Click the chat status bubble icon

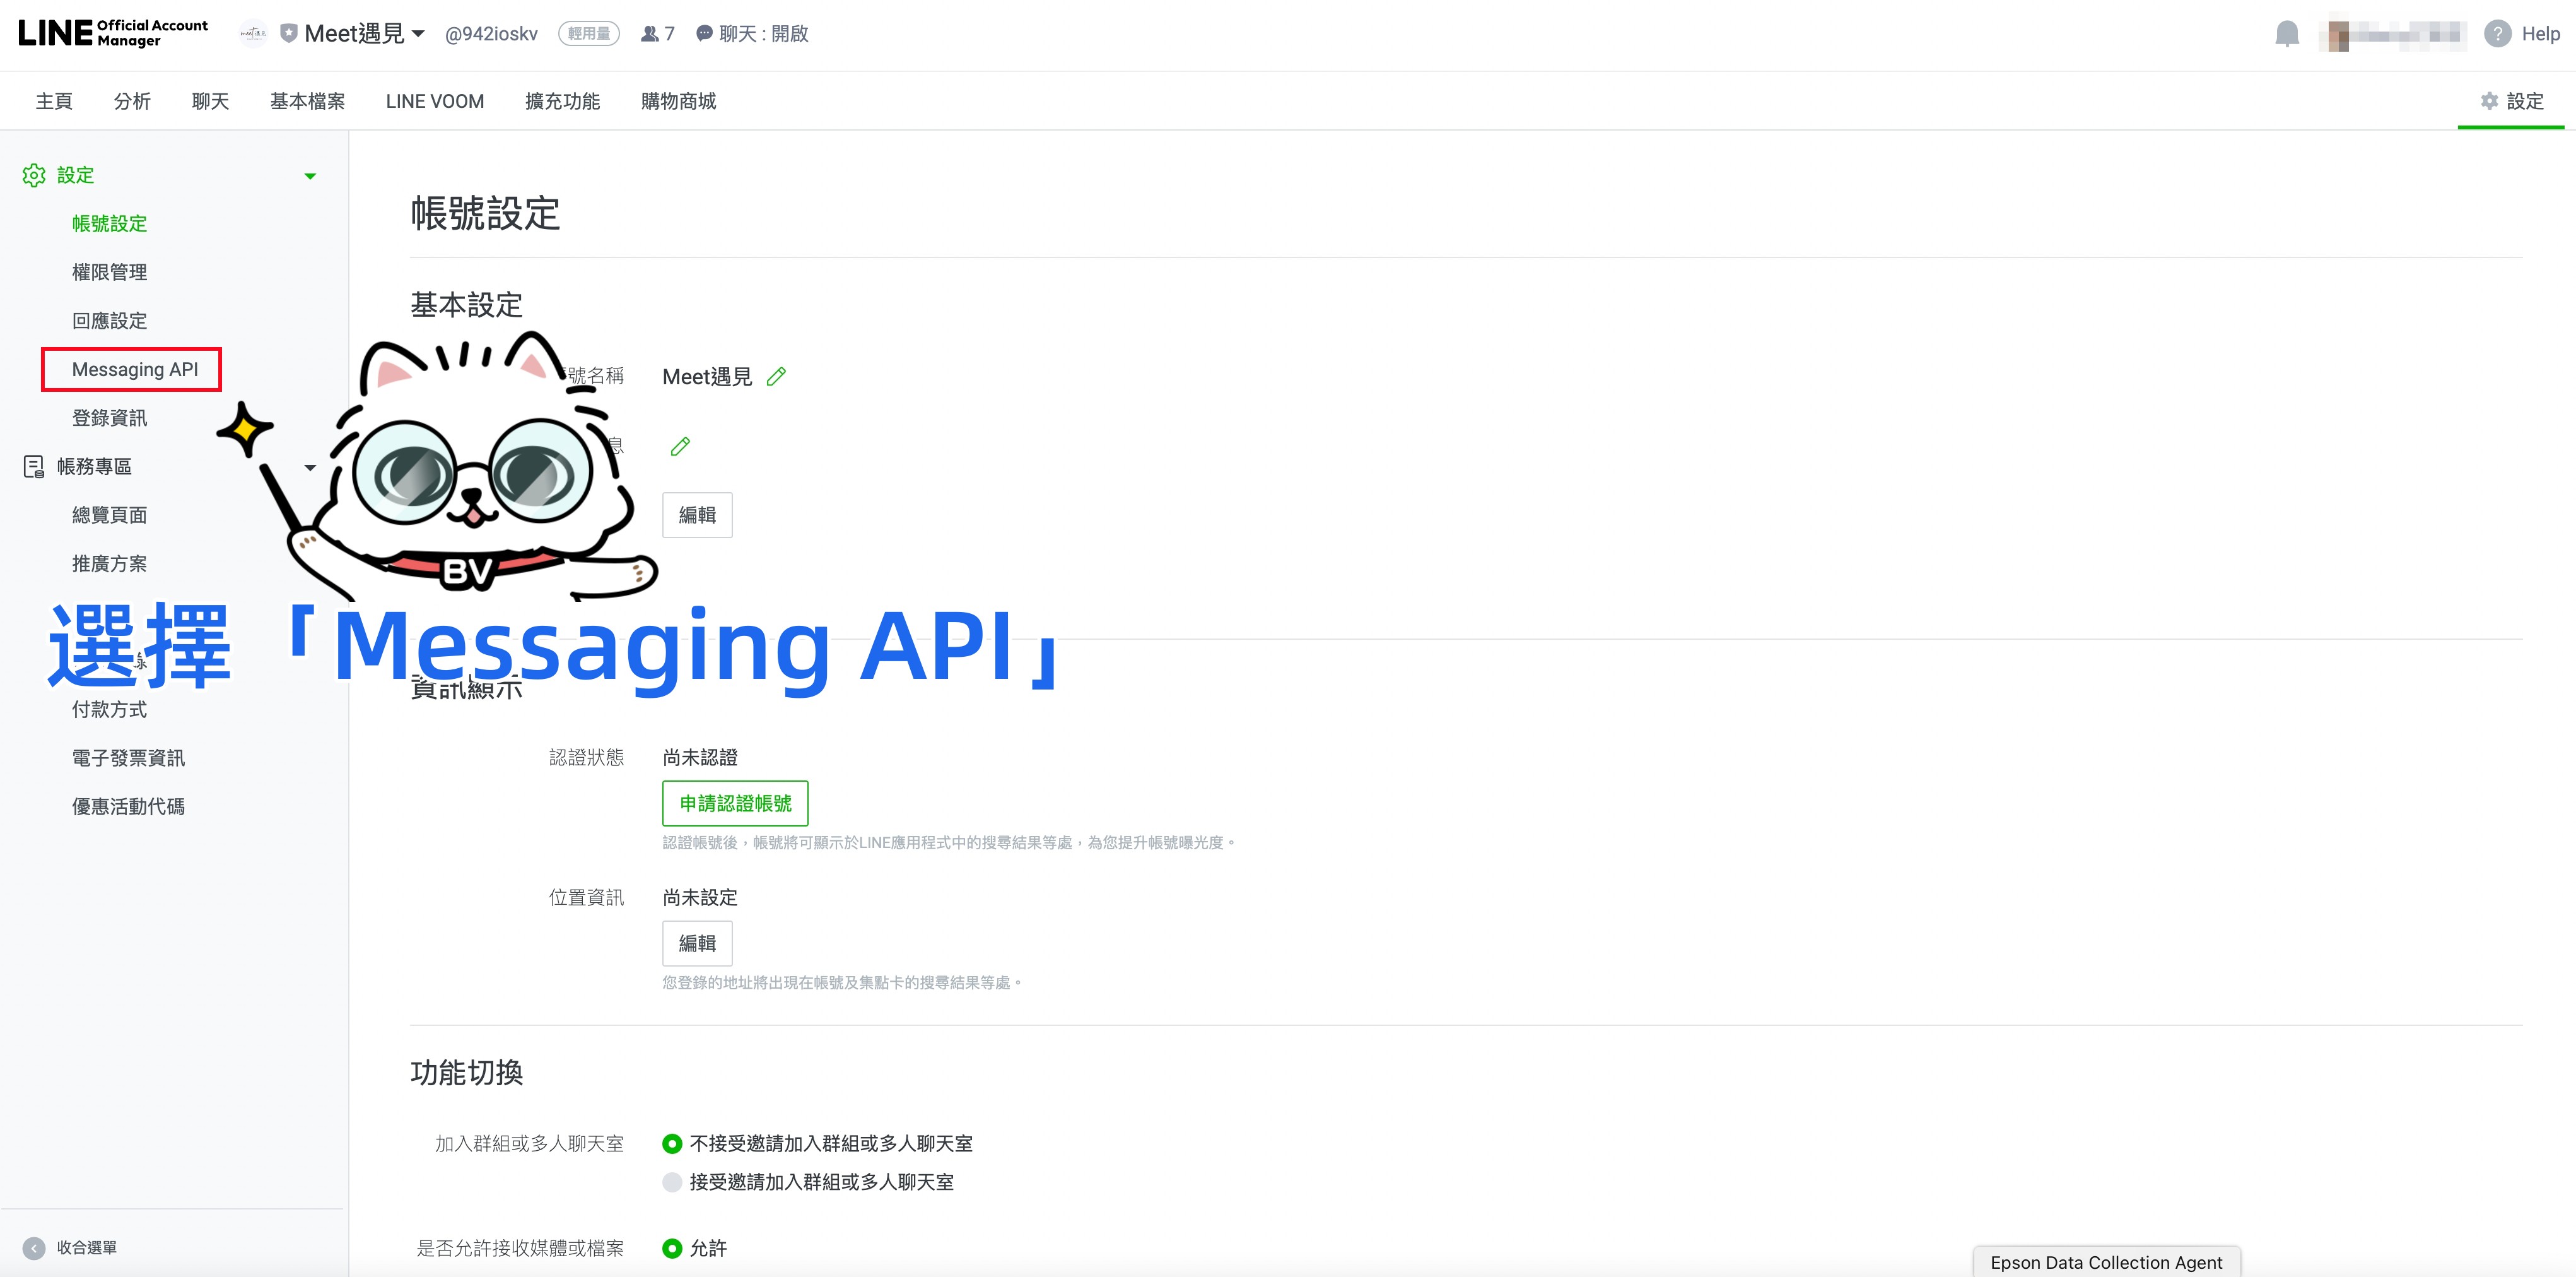point(704,34)
